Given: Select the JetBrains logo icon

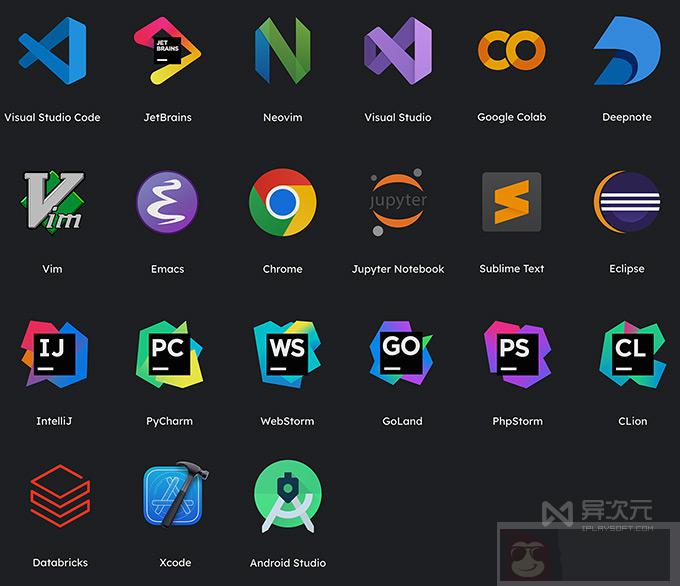Looking at the screenshot, I should [x=167, y=50].
